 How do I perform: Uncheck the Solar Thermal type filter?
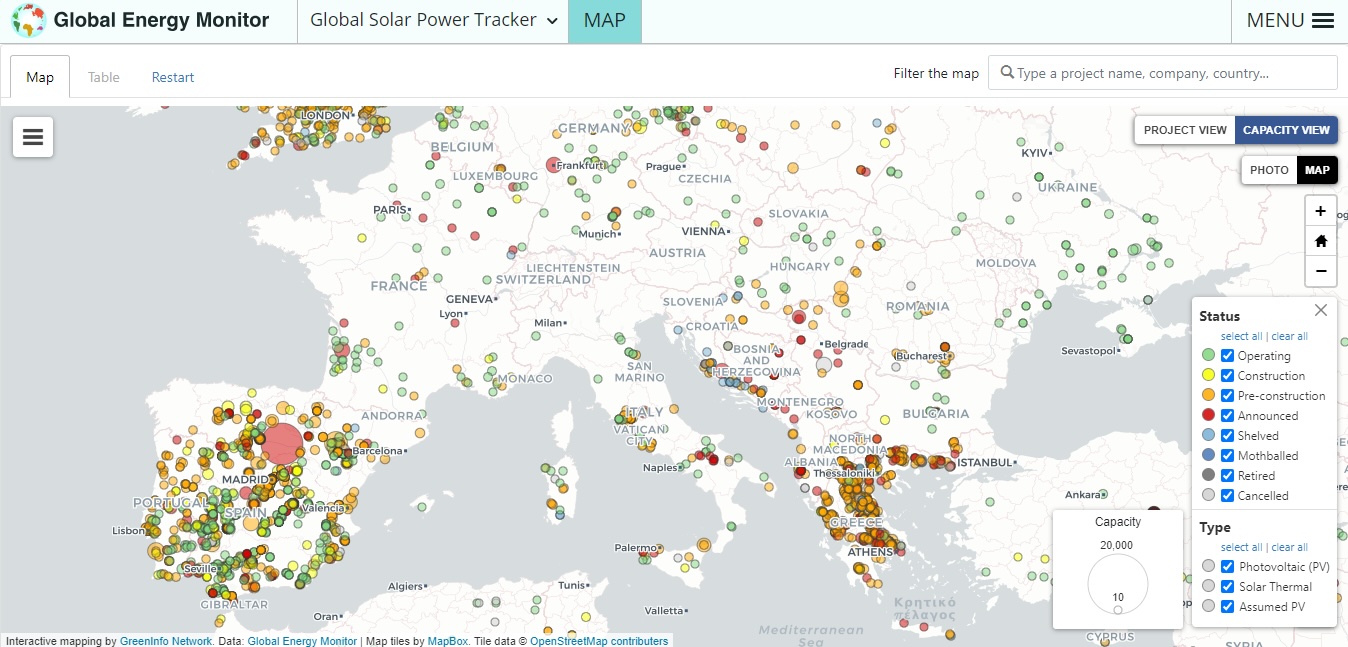[x=1227, y=586]
